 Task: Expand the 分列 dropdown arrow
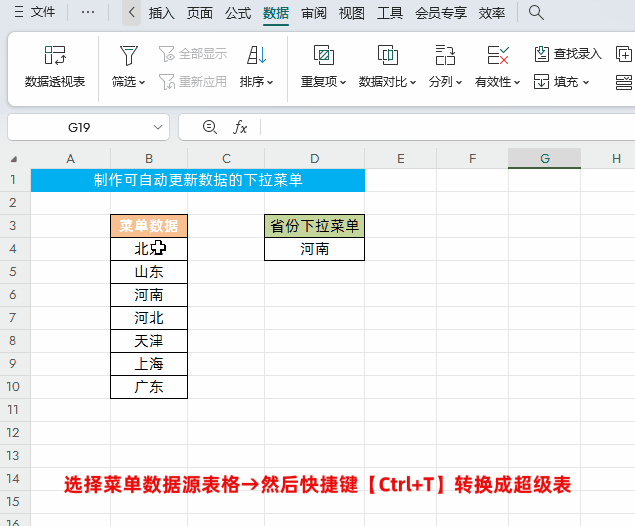[x=459, y=83]
